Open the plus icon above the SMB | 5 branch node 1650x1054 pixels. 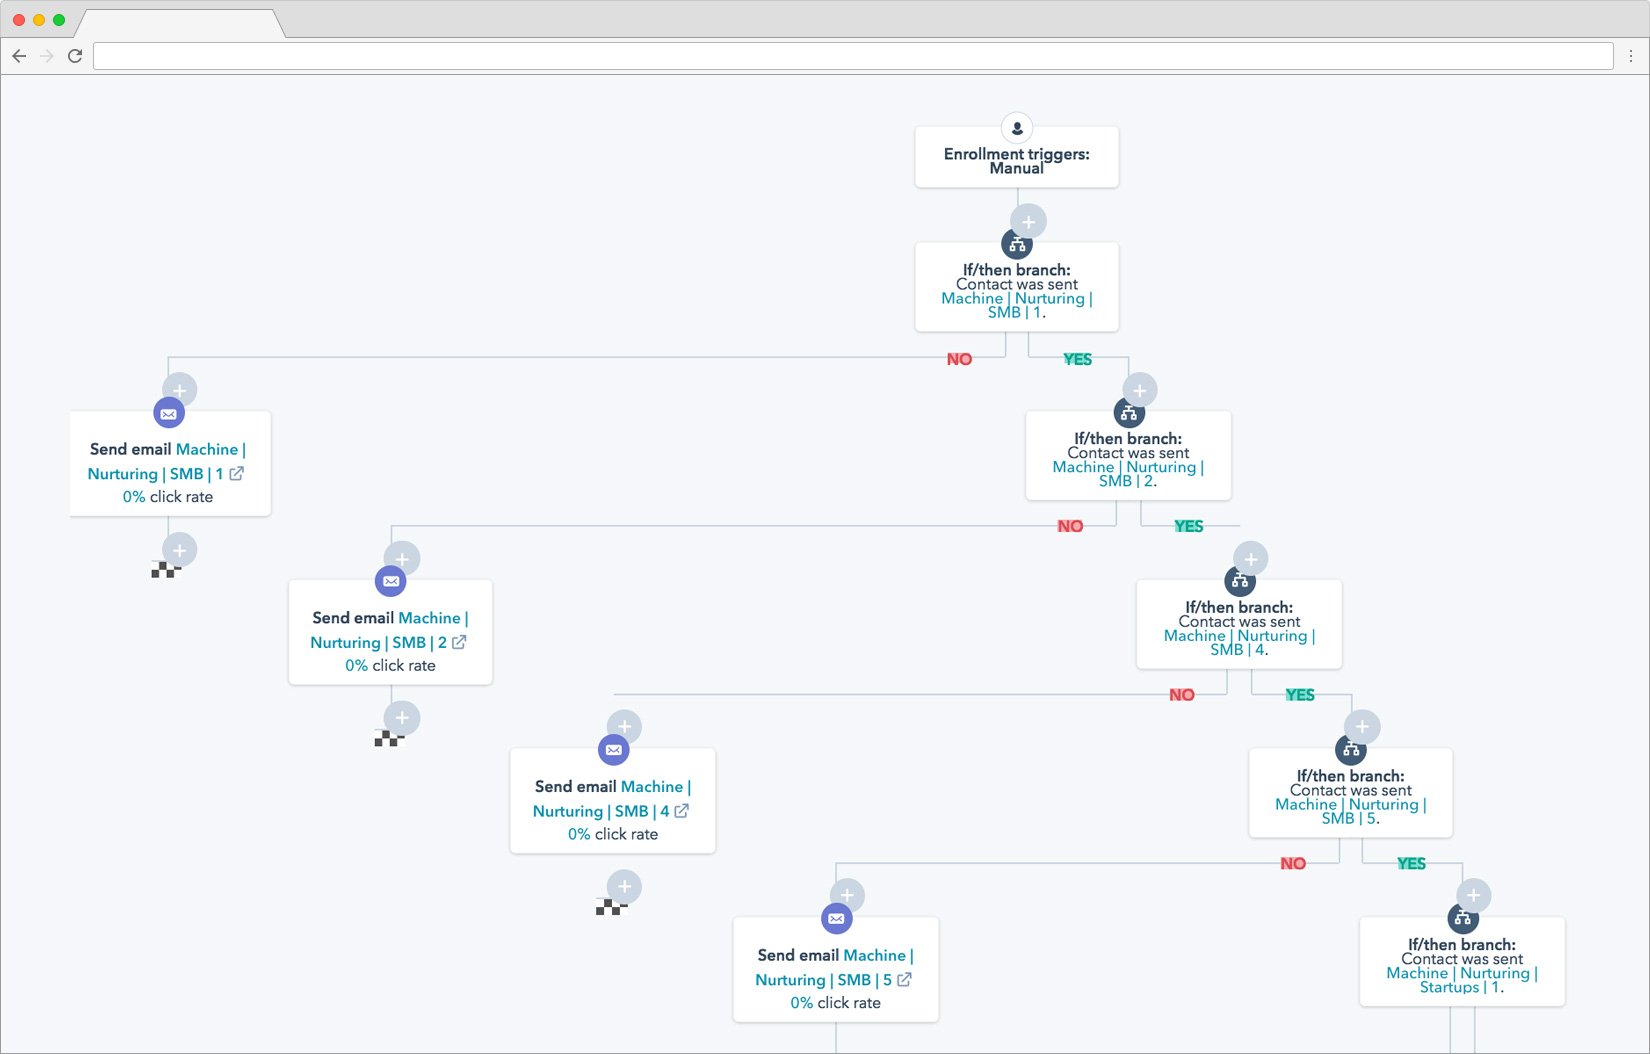[x=1362, y=726]
